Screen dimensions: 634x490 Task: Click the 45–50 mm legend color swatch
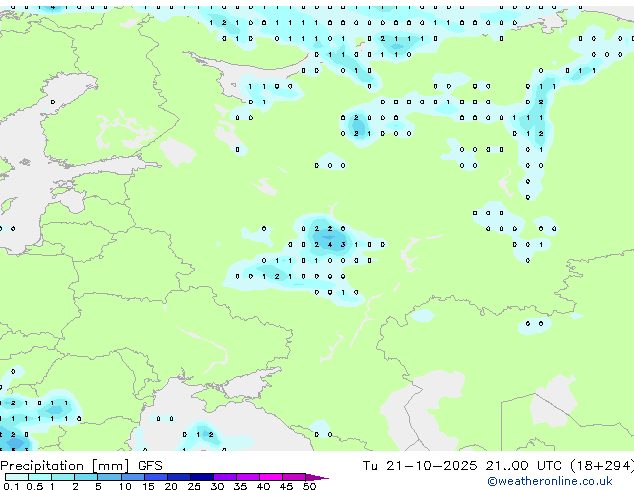point(294,477)
